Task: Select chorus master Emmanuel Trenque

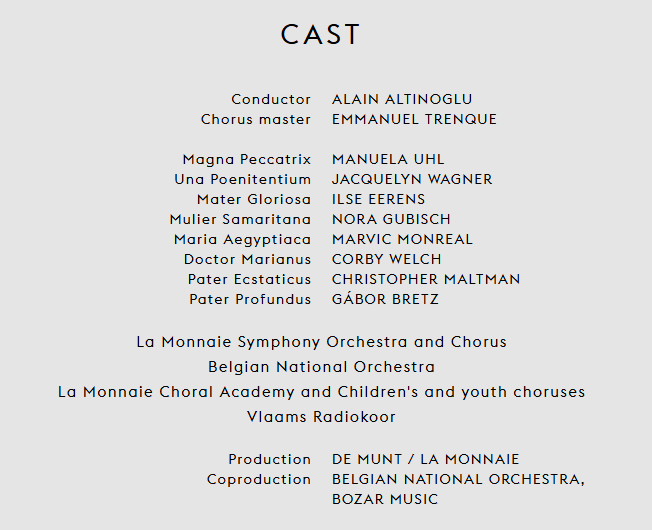Action: point(414,119)
